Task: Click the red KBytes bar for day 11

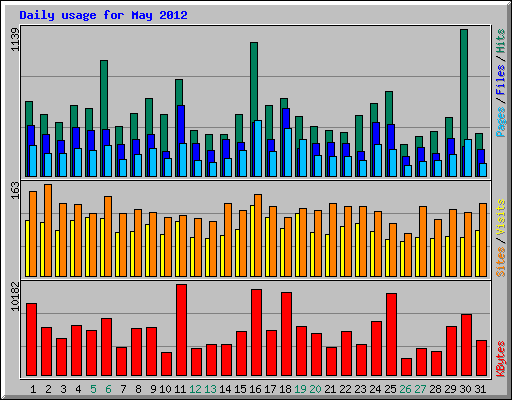Action: coord(181,330)
